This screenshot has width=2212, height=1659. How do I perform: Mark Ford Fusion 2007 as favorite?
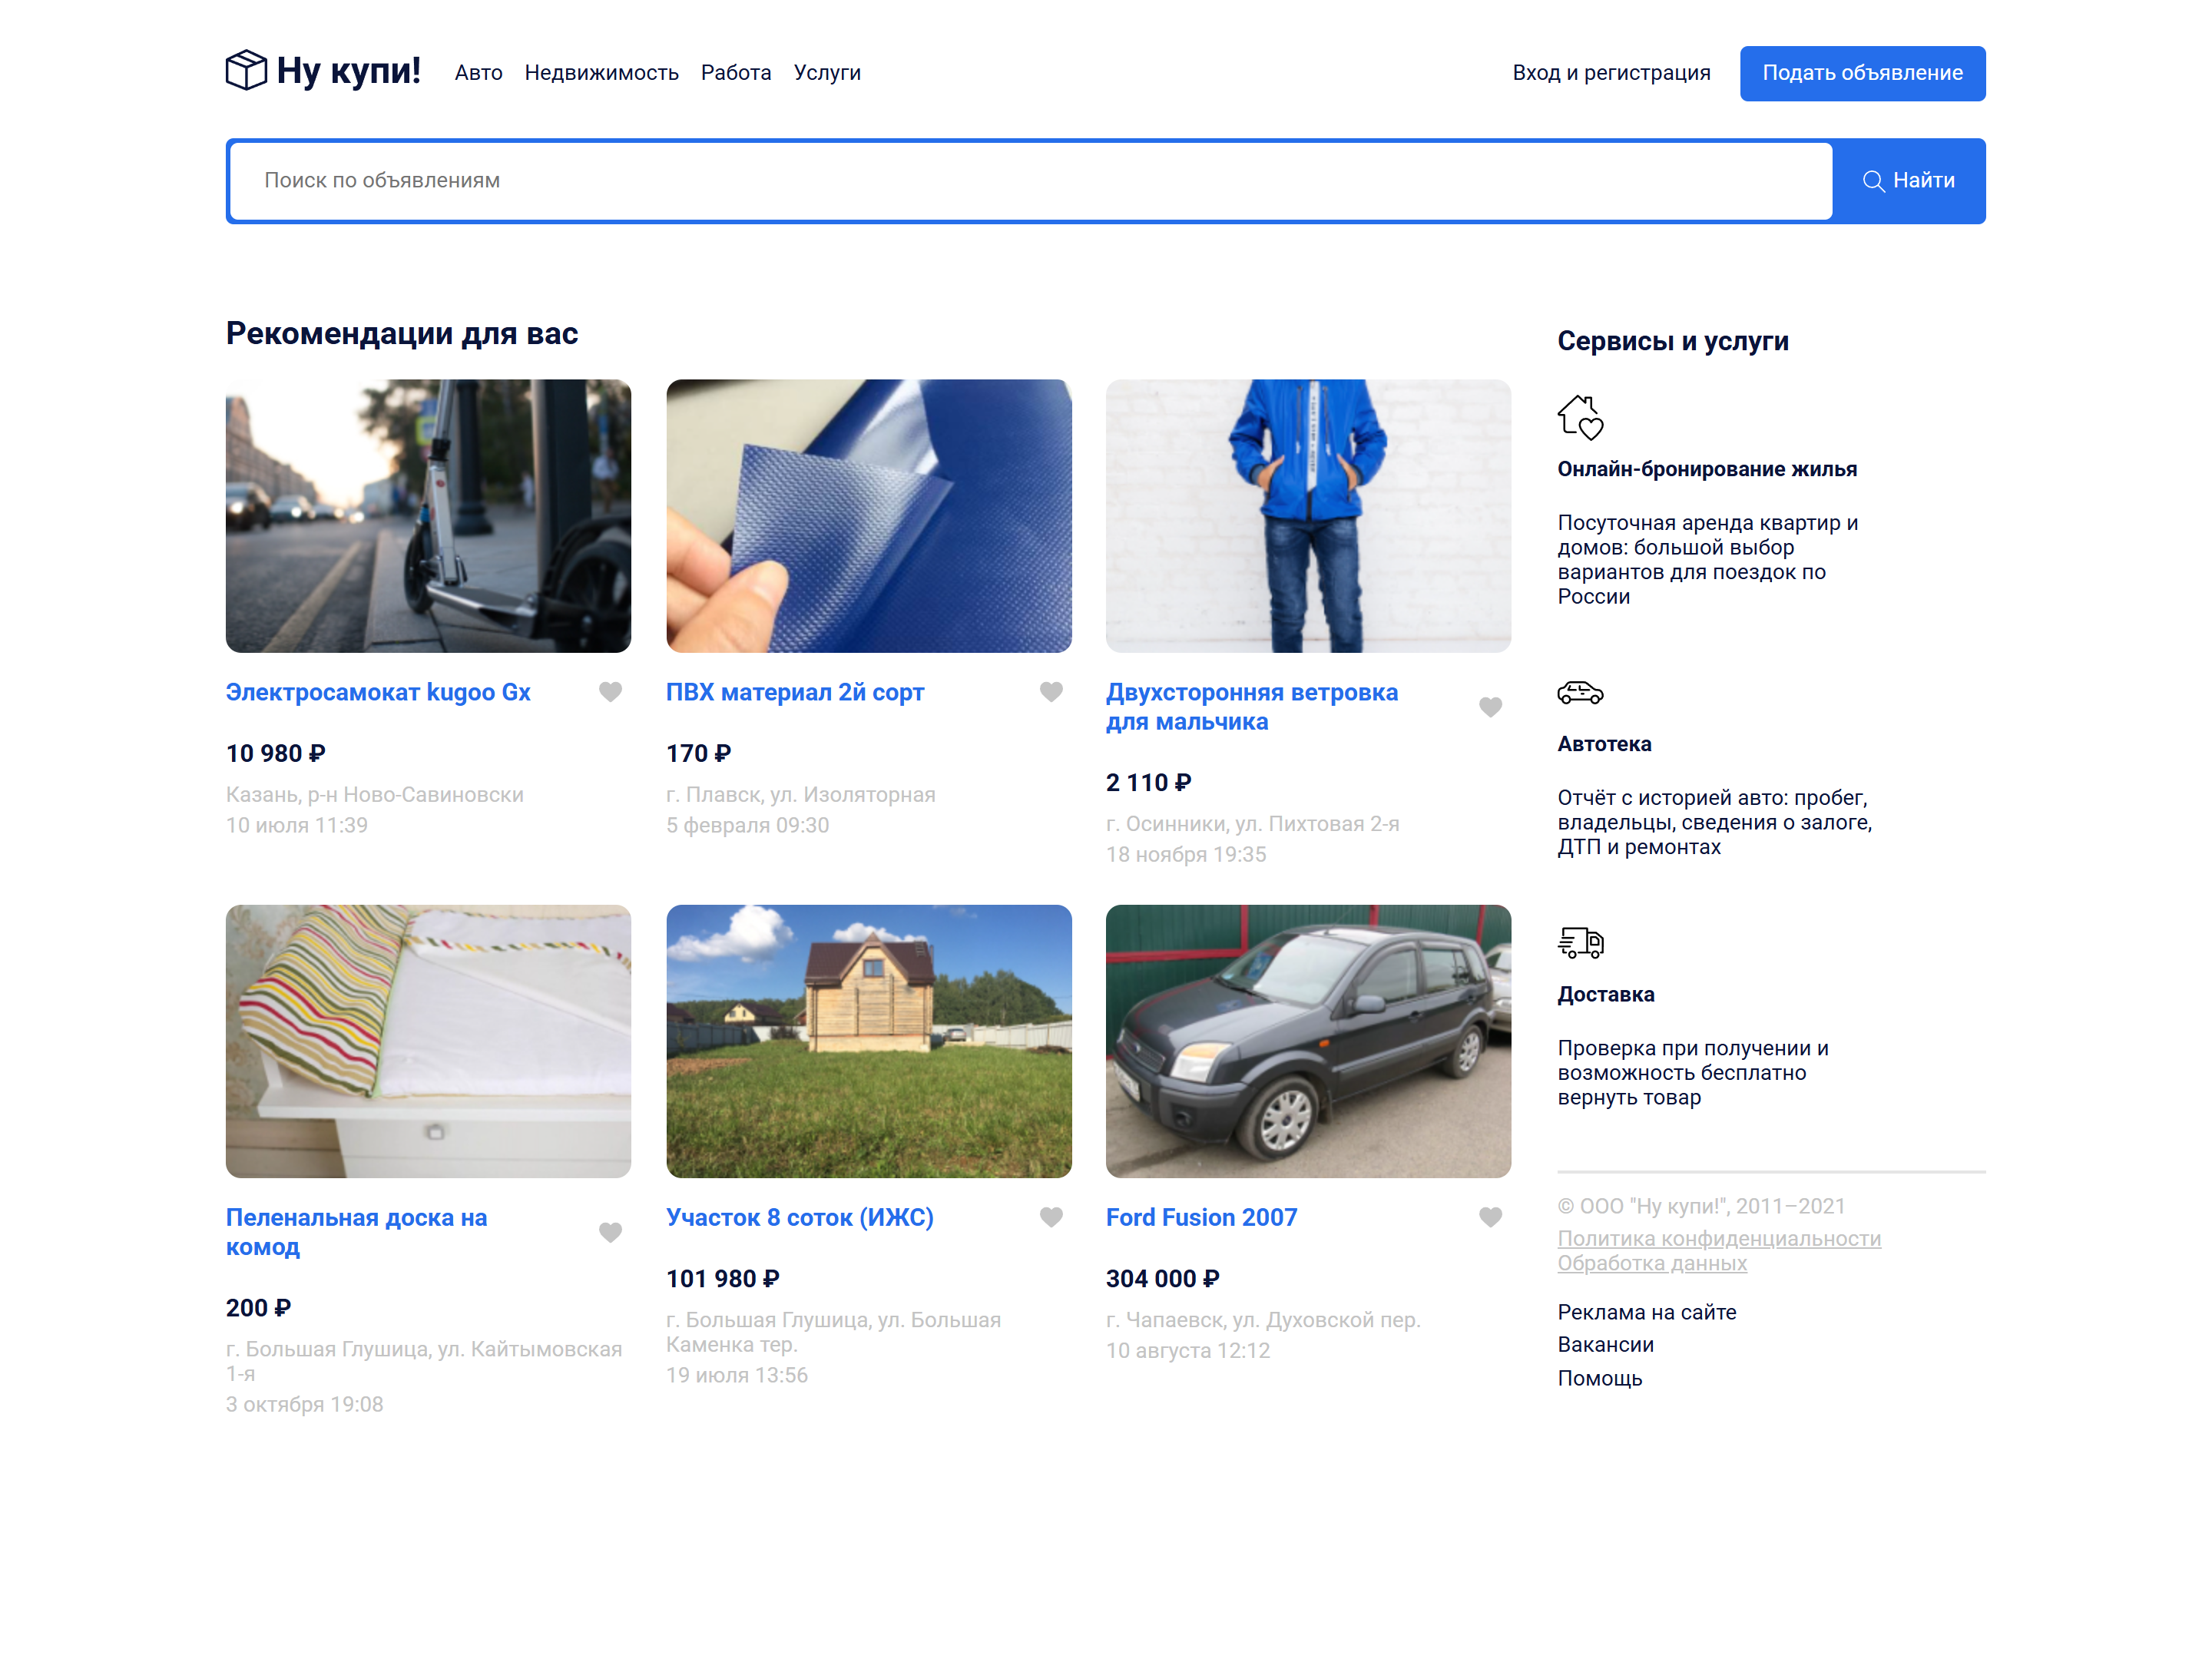(x=1490, y=1217)
